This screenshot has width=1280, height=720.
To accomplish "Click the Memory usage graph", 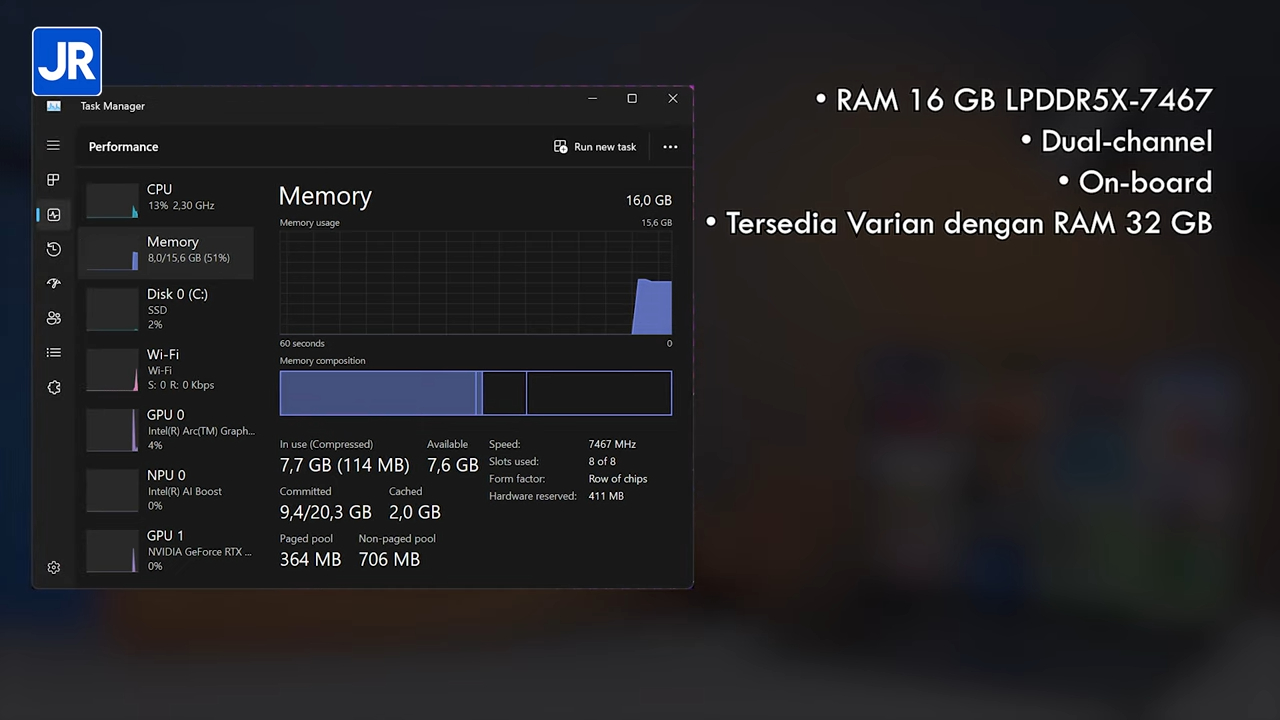I will tap(476, 283).
